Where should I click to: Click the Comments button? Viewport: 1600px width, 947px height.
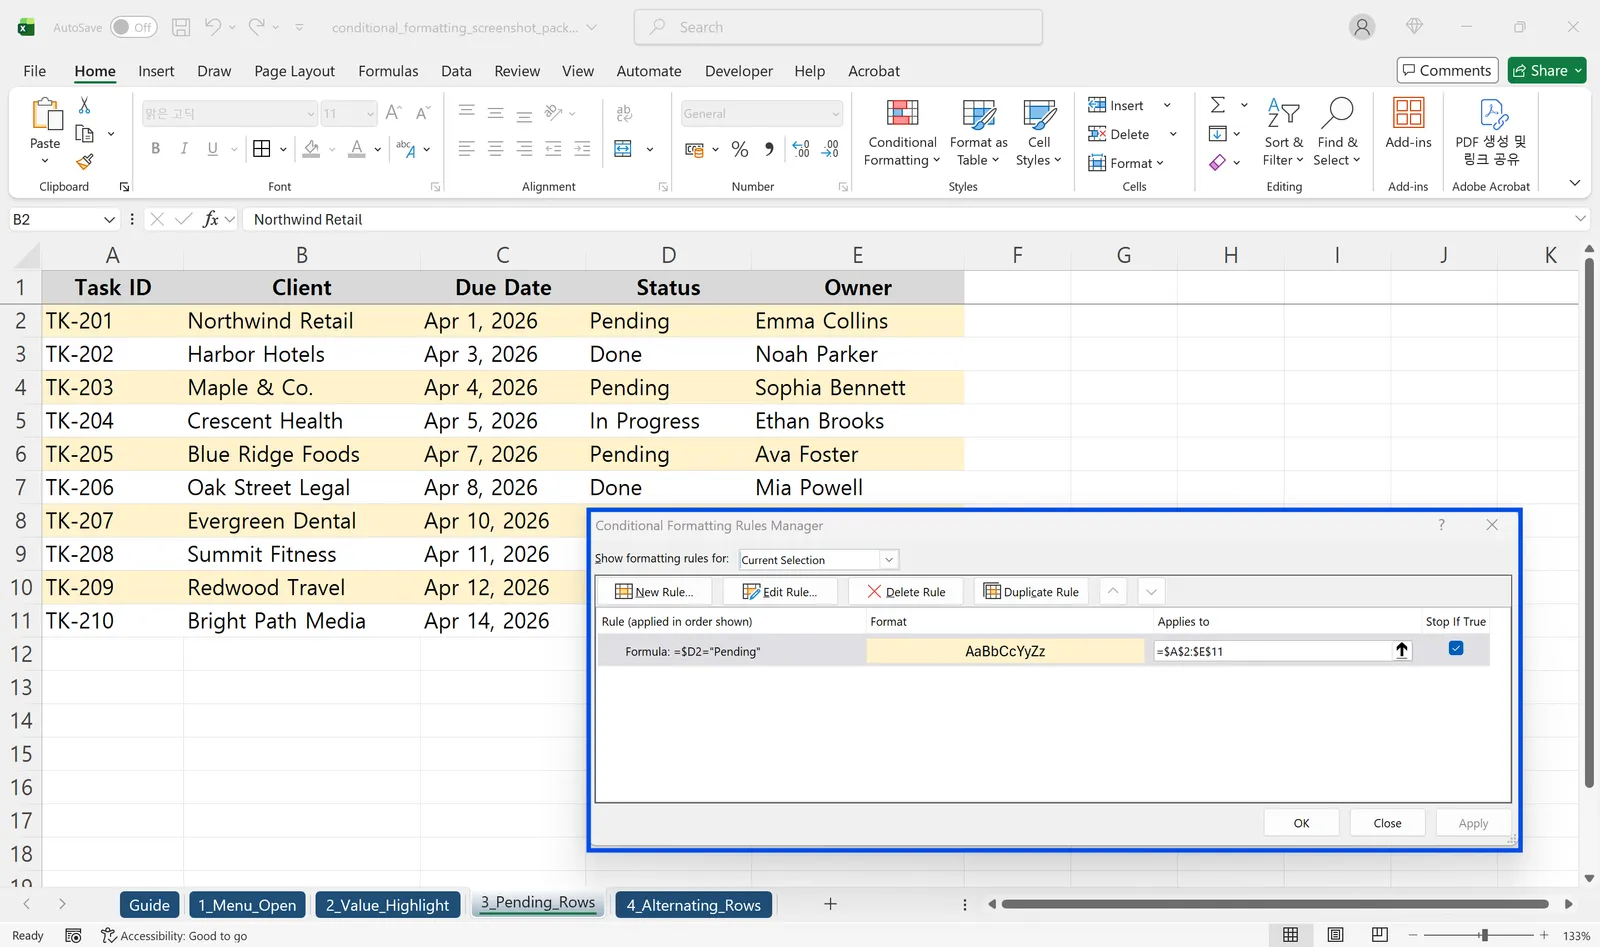pos(1447,70)
